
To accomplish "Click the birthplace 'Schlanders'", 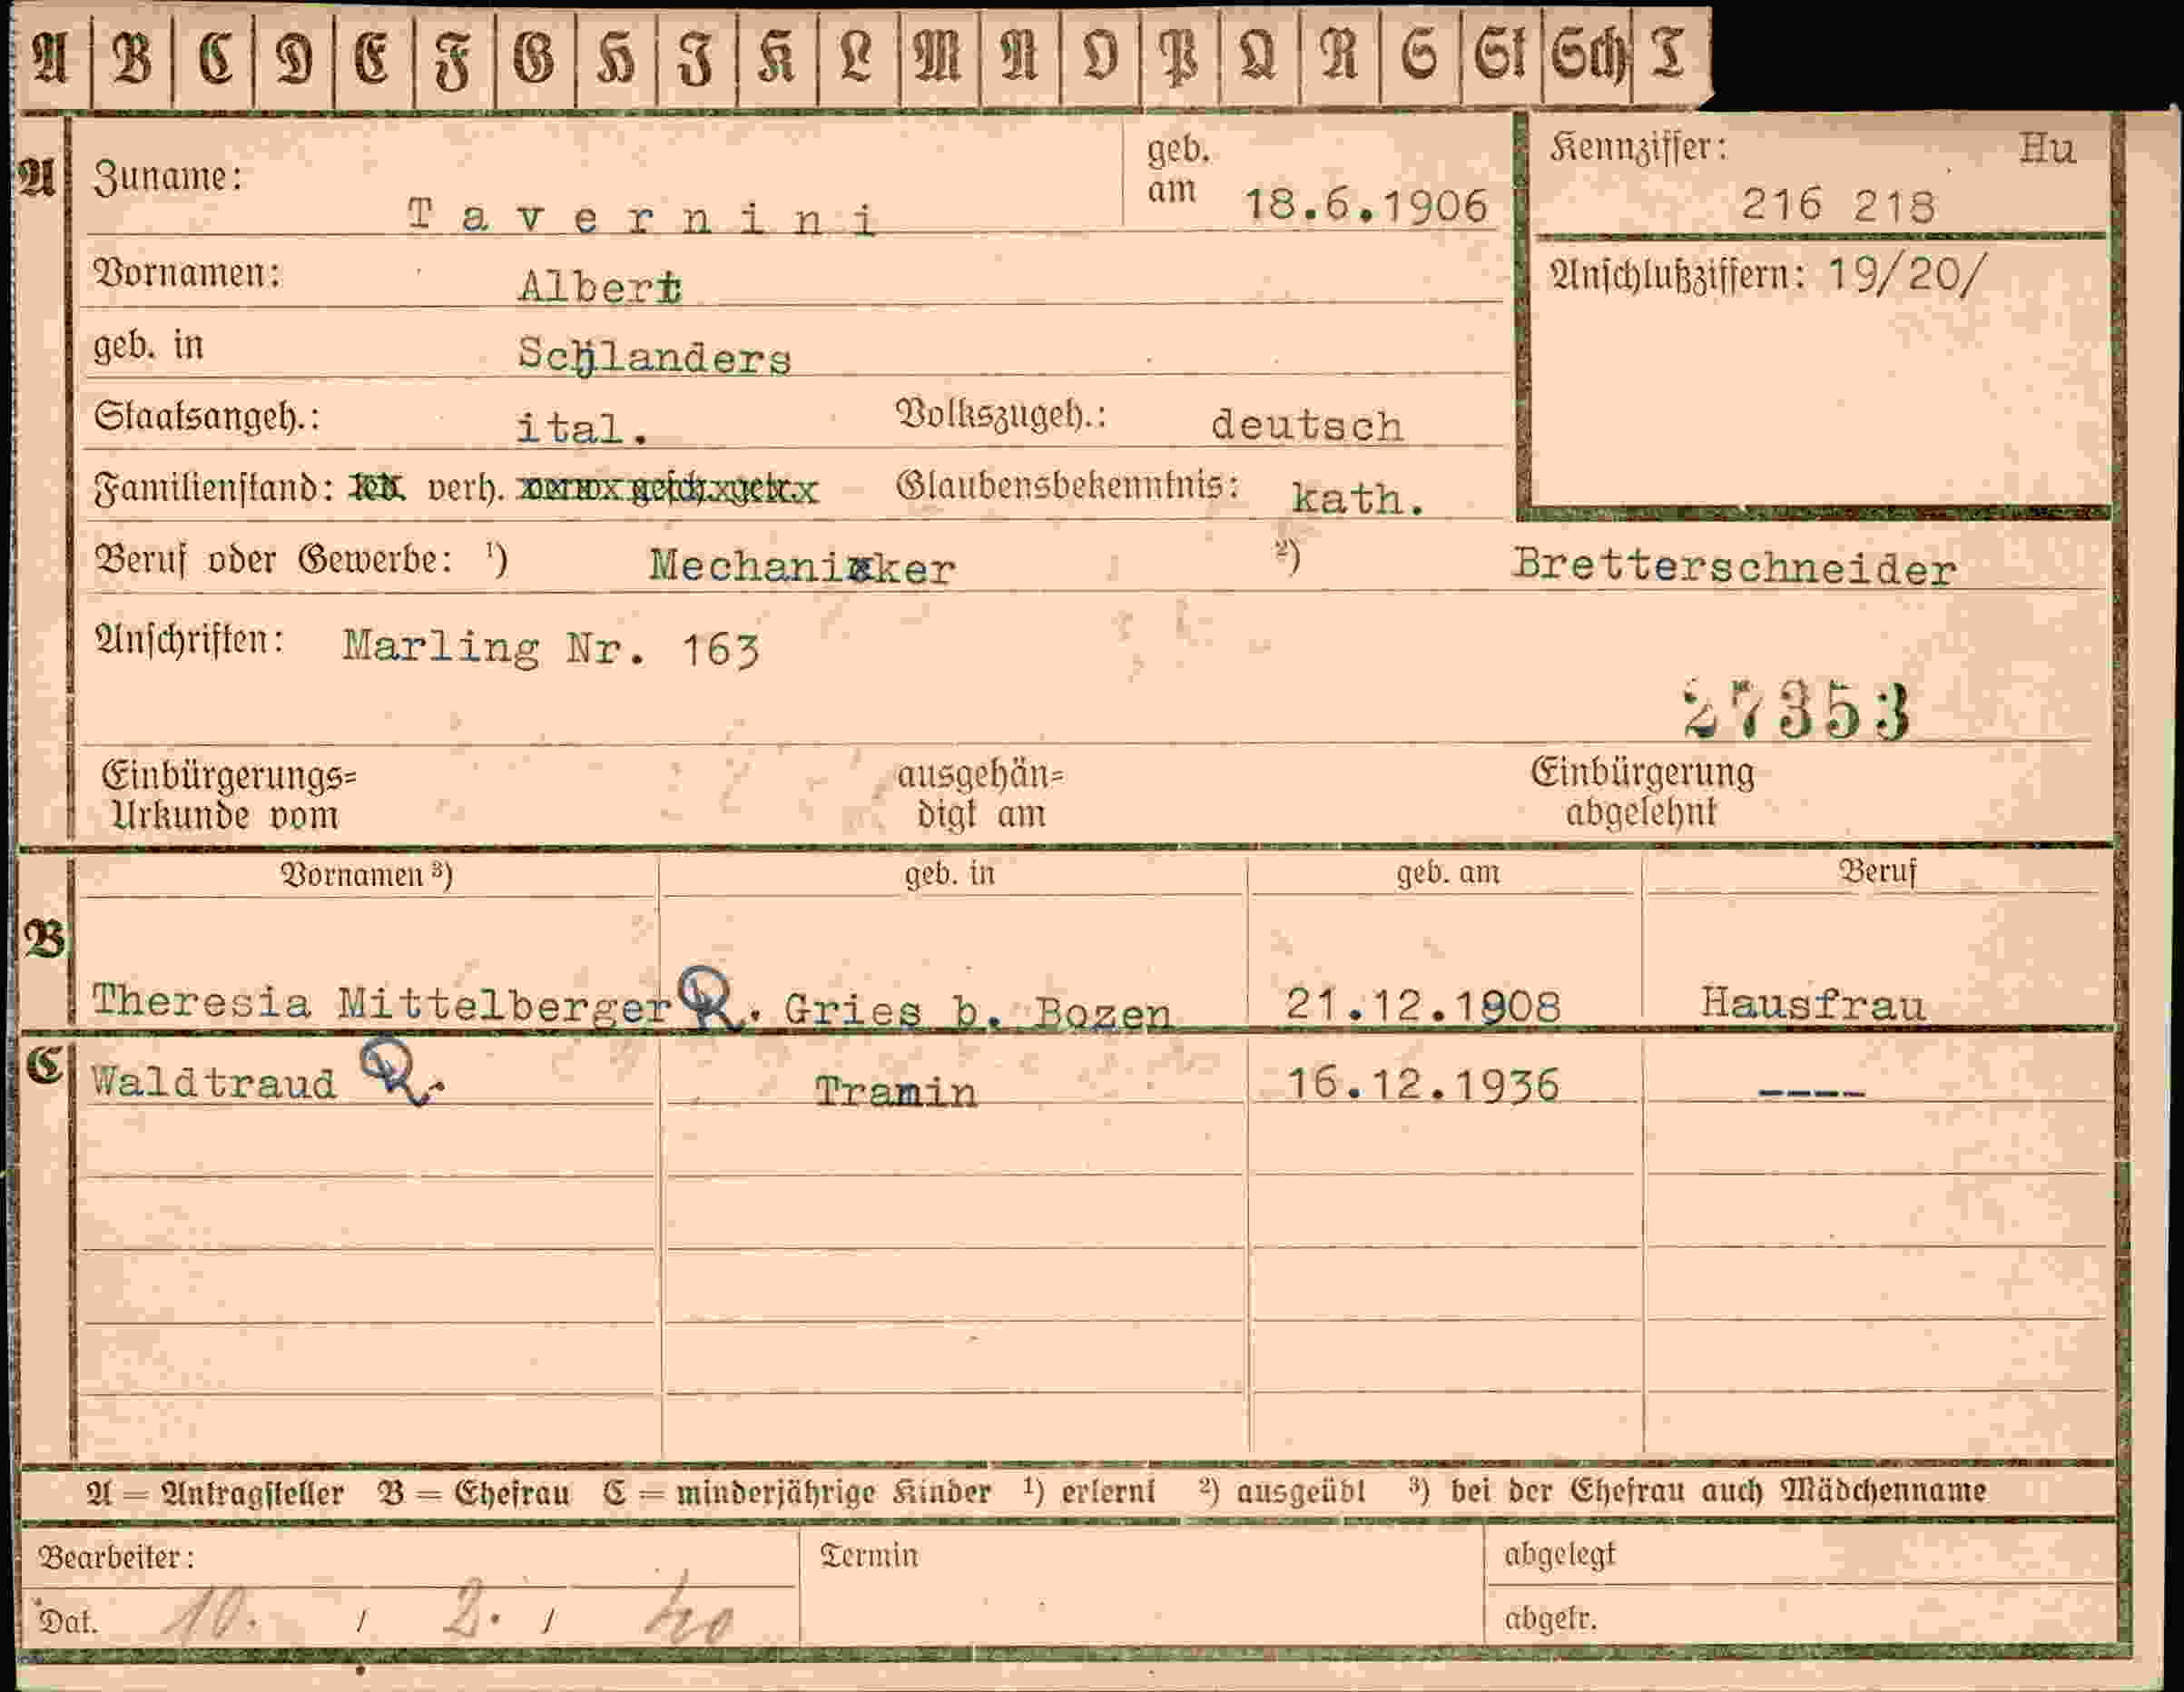I will [654, 357].
